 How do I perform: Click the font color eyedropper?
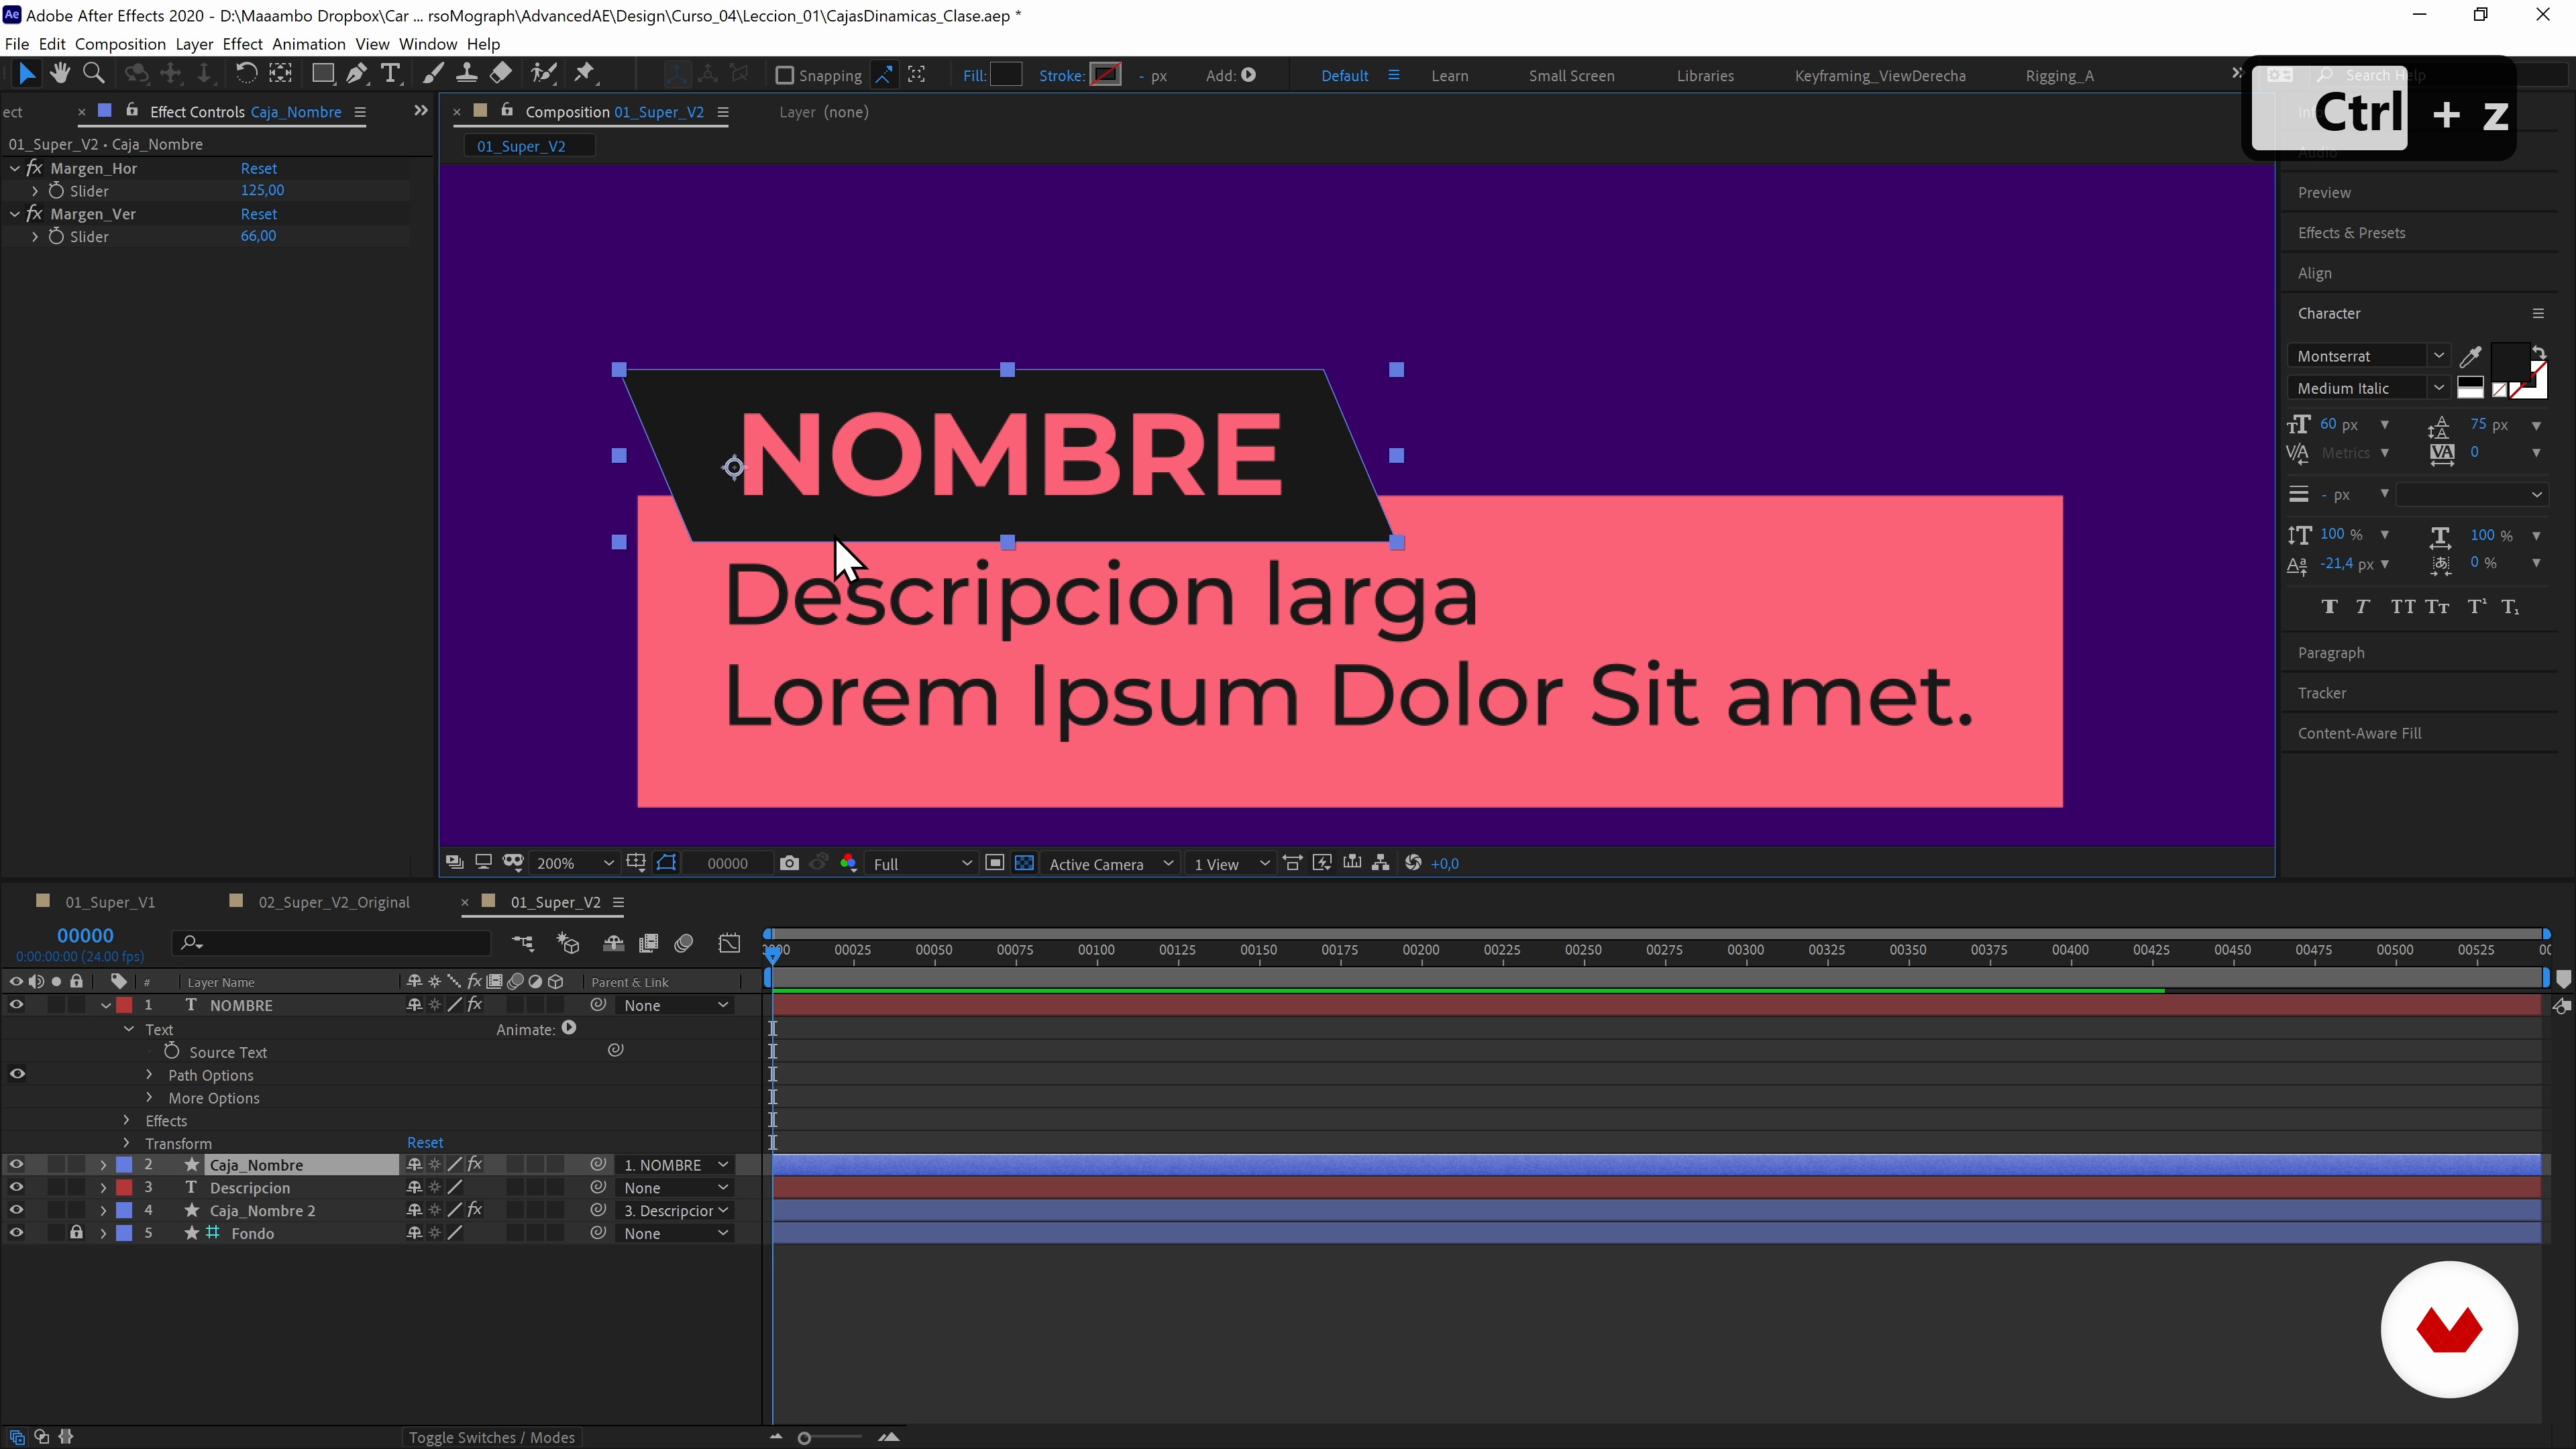coord(2470,356)
